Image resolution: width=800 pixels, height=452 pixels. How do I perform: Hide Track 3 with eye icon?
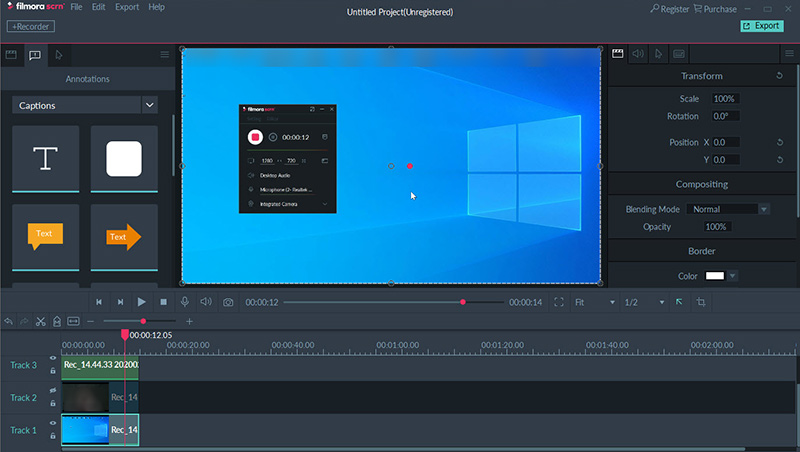[53, 358]
